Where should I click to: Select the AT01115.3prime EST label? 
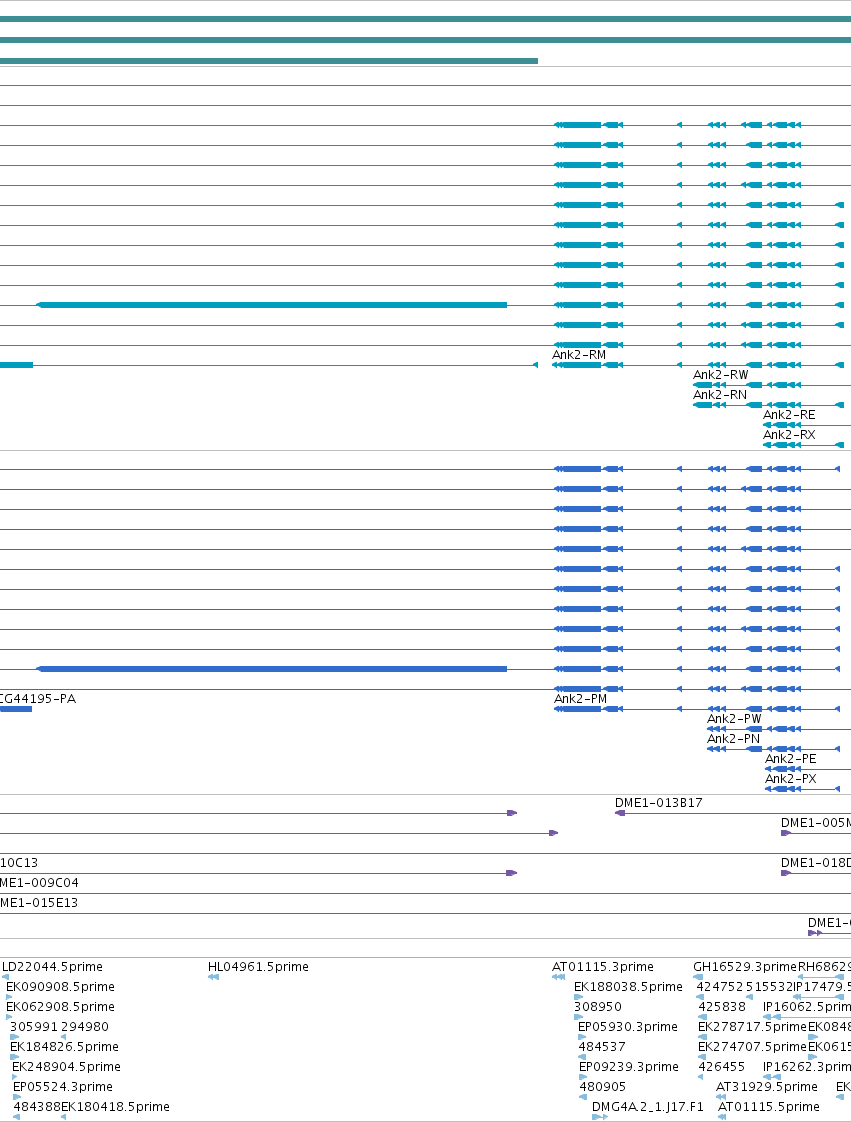point(603,967)
